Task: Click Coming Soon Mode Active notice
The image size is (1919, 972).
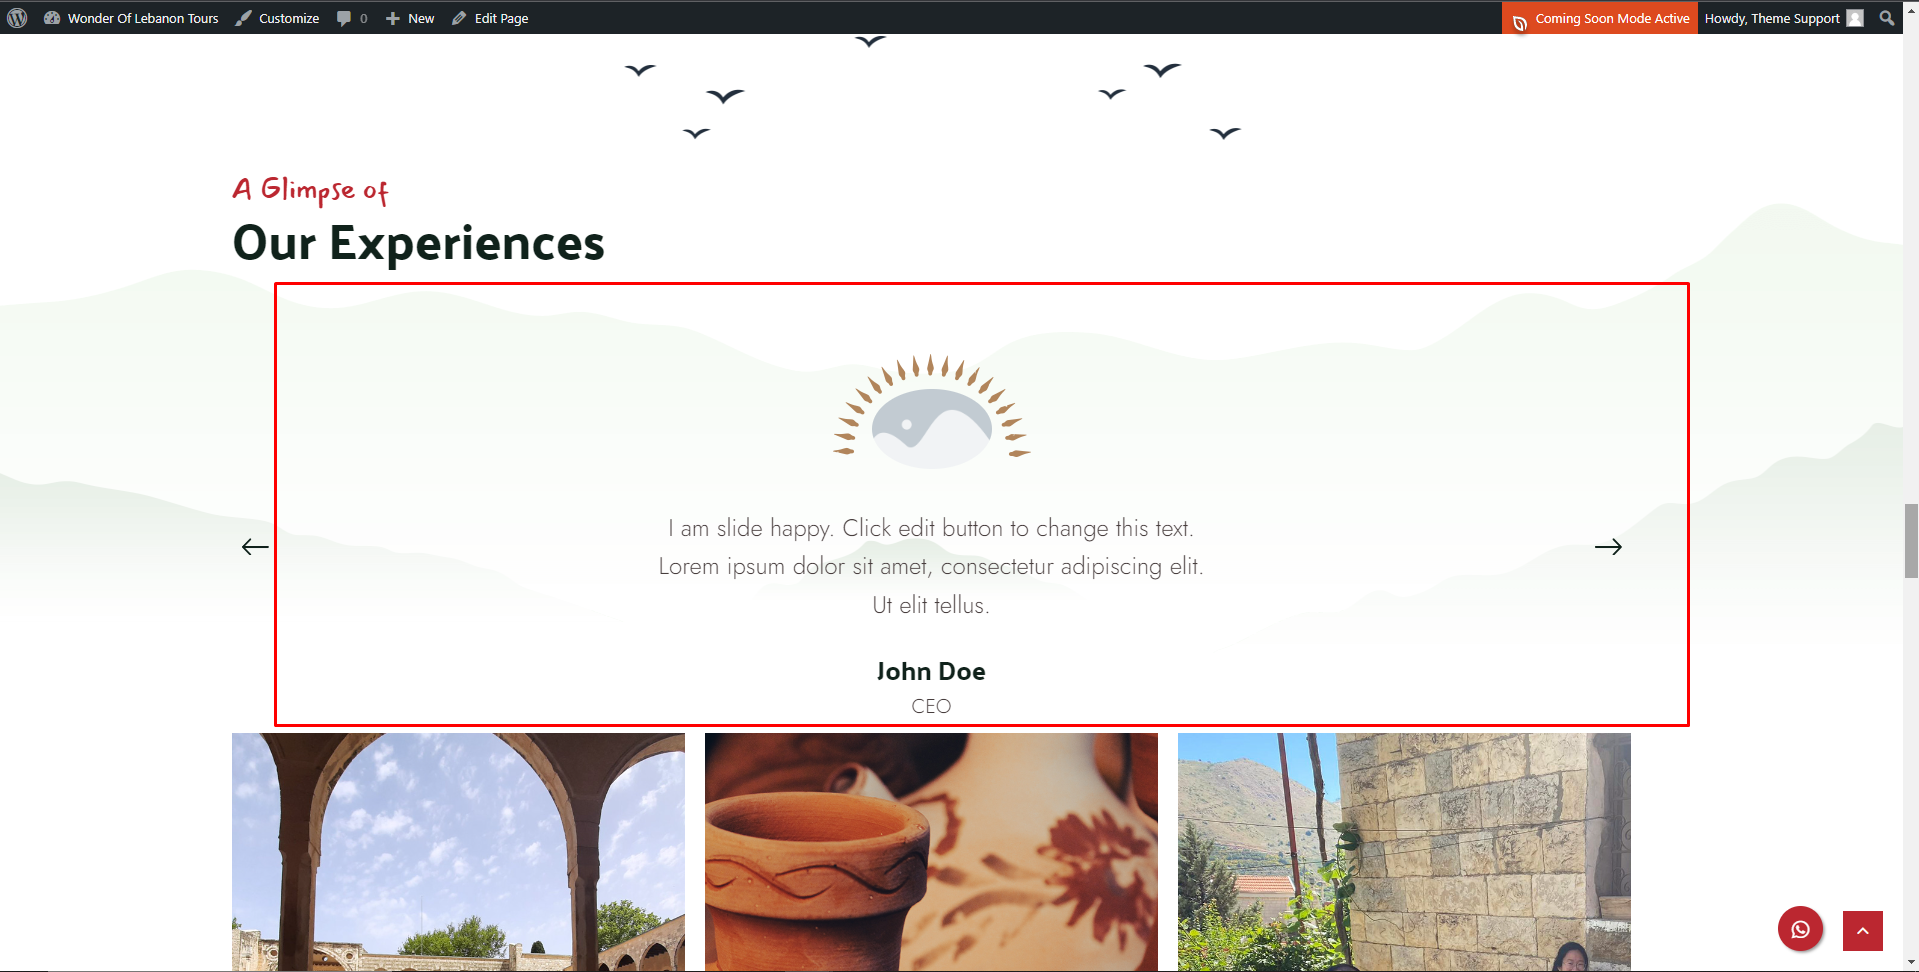Action: point(1600,18)
